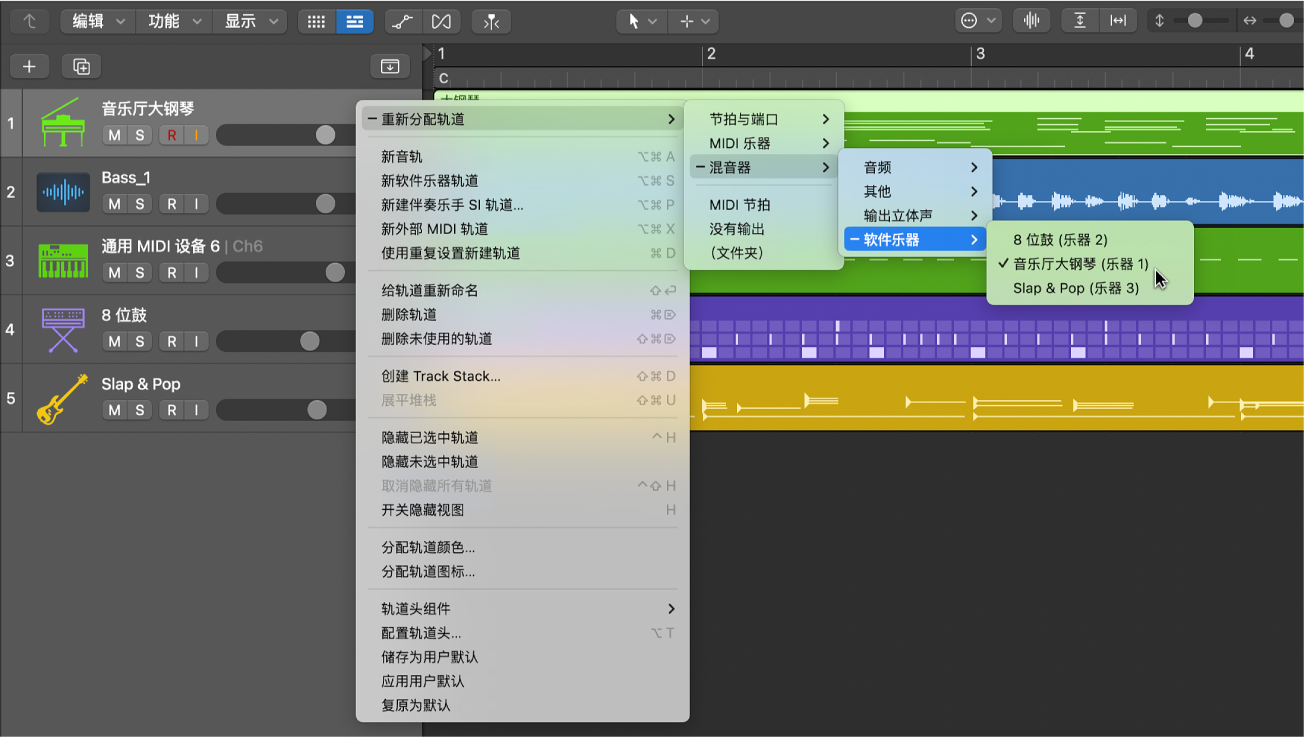This screenshot has width=1306, height=737.
Task: Mute the Bass_1 track
Action: click(115, 204)
